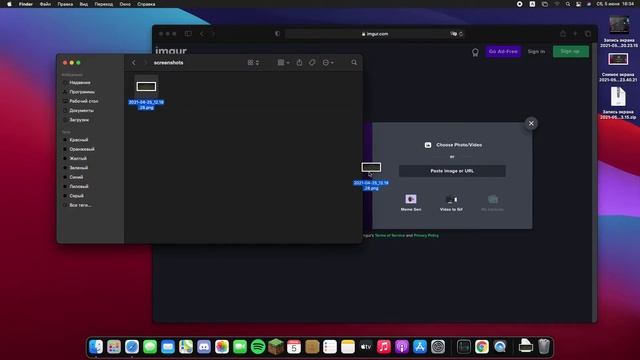Open Spotlight search in the menu bar
The image size is (640, 360).
(568, 4)
